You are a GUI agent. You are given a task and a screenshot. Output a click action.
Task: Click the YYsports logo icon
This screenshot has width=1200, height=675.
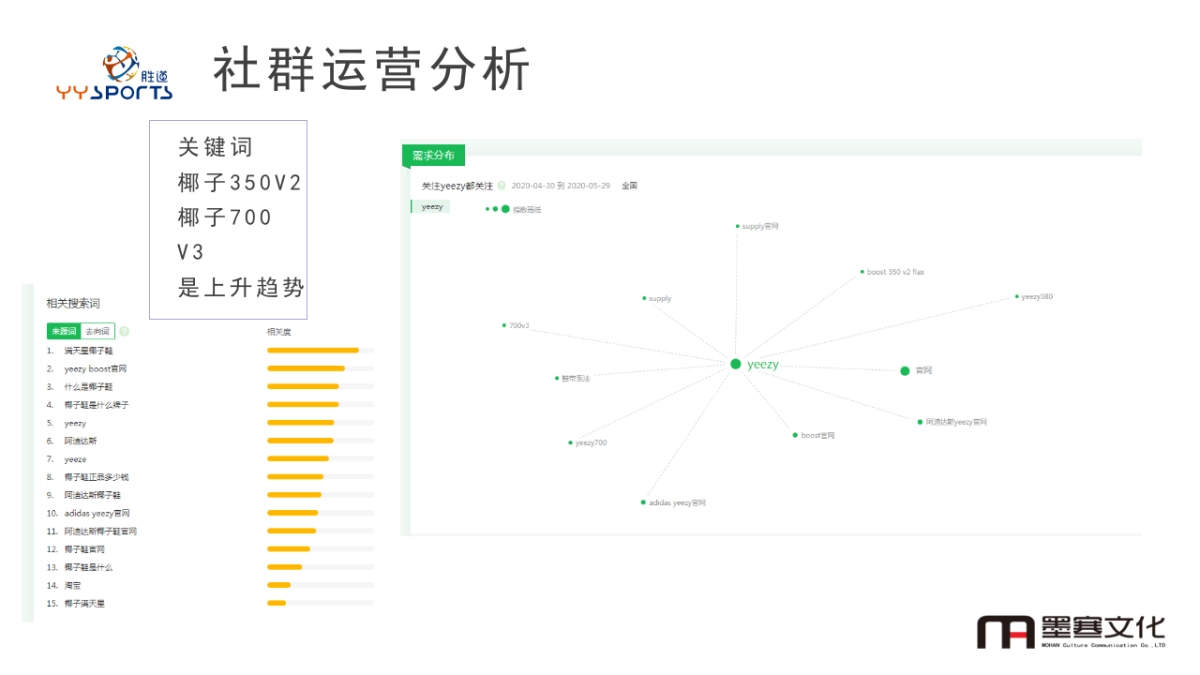120,65
